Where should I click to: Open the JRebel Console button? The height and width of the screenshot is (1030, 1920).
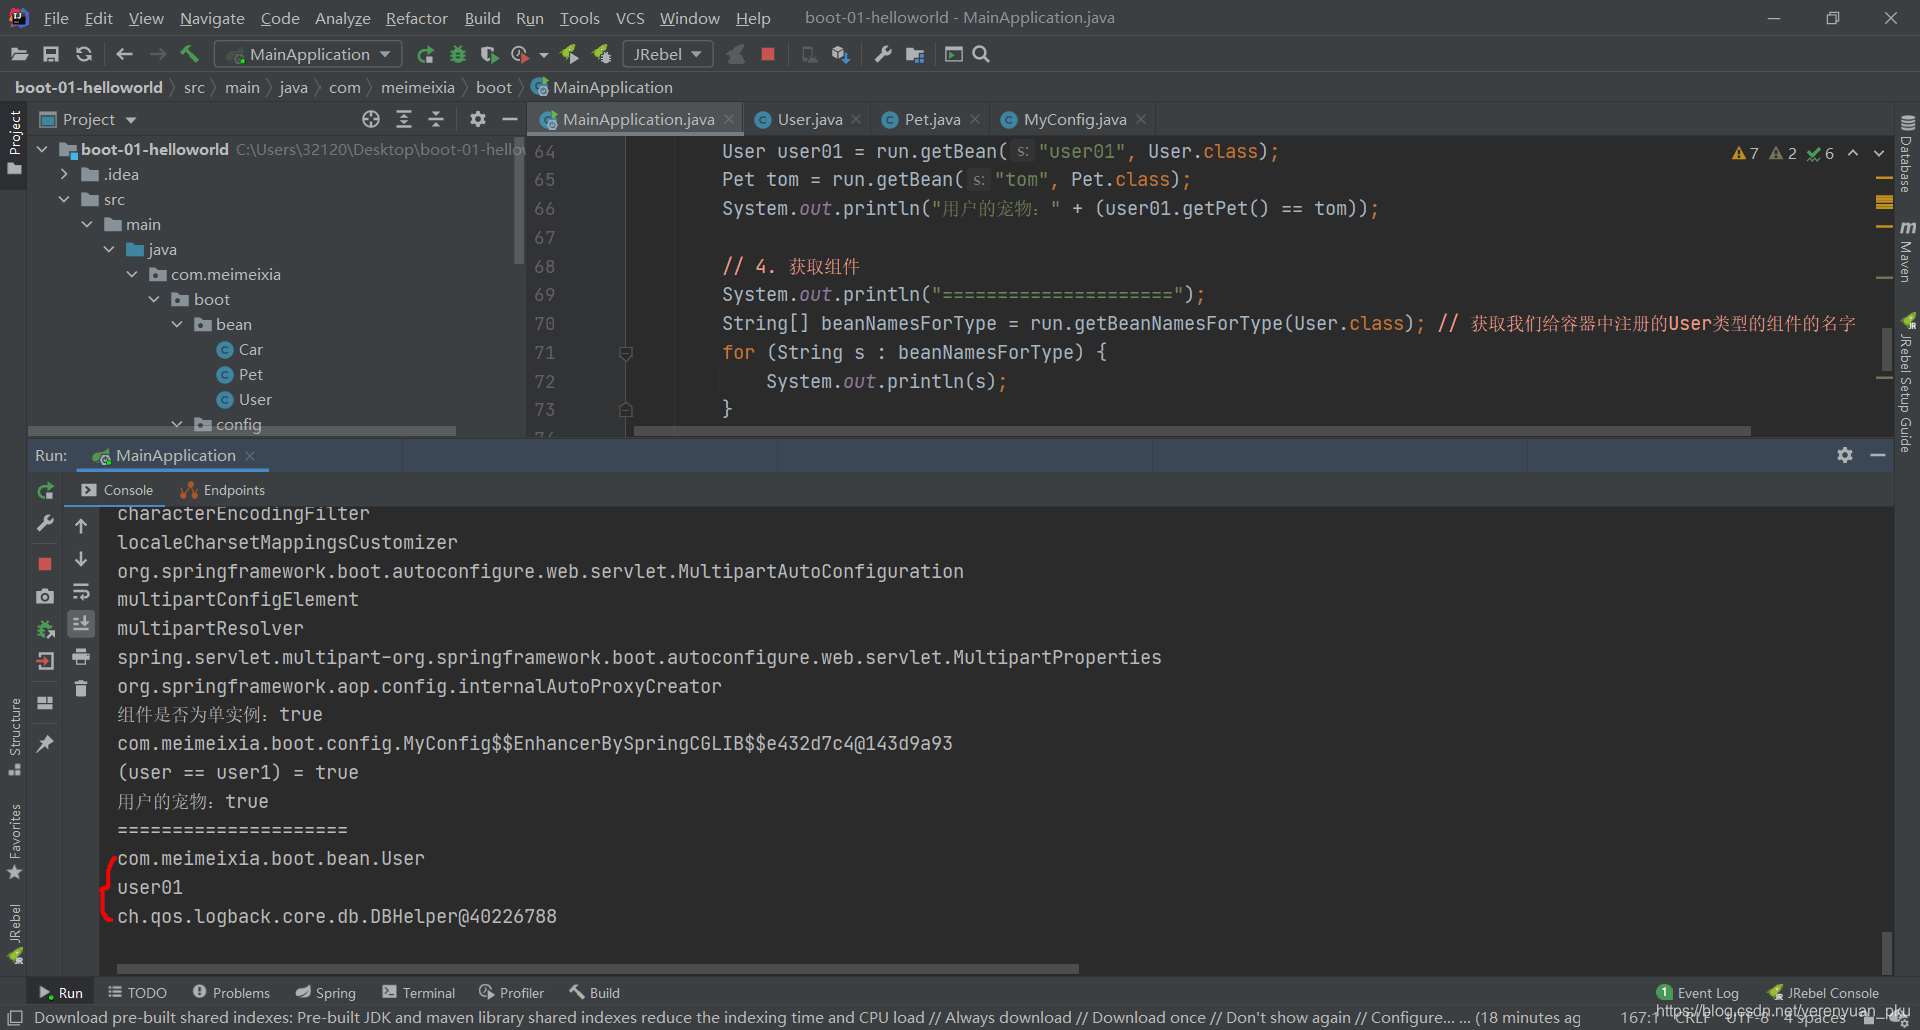coord(1823,993)
